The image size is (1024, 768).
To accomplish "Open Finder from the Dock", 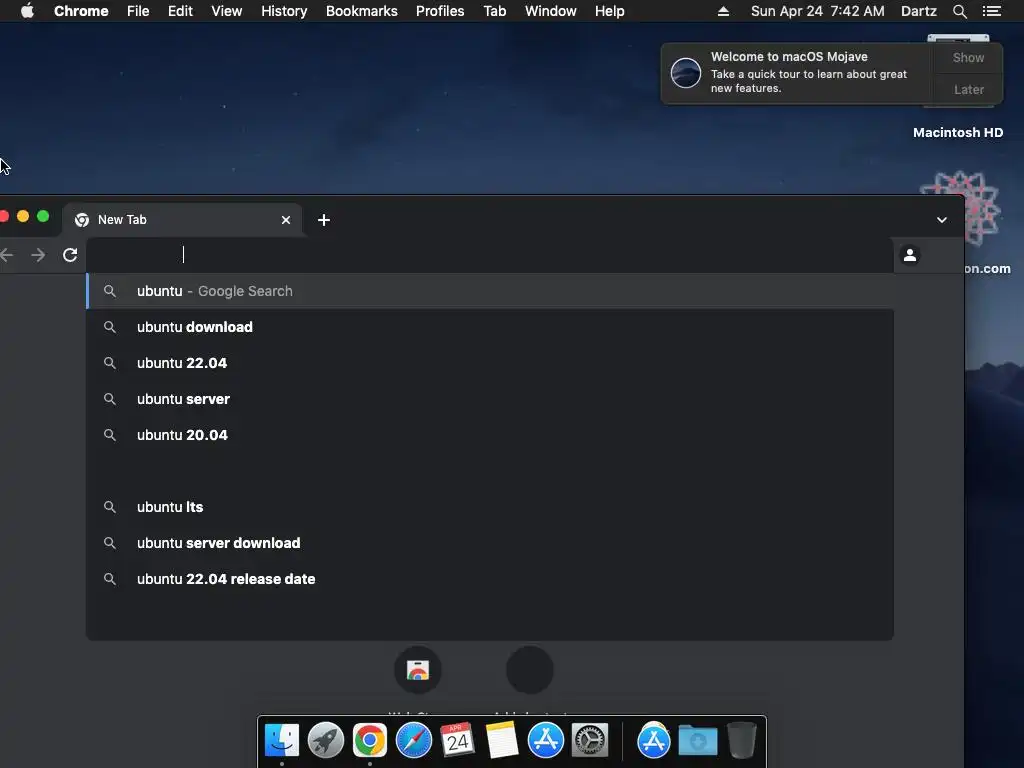I will click(281, 741).
